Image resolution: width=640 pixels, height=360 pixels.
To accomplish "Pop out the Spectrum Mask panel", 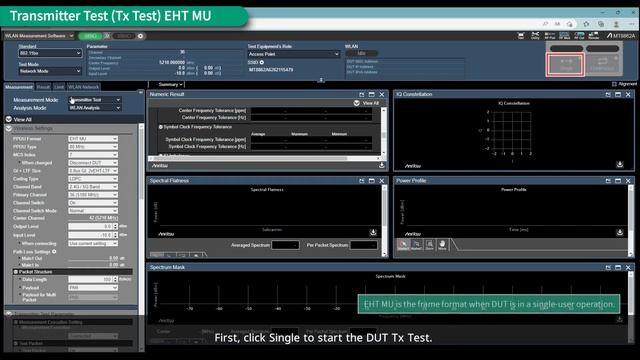I will (608, 267).
